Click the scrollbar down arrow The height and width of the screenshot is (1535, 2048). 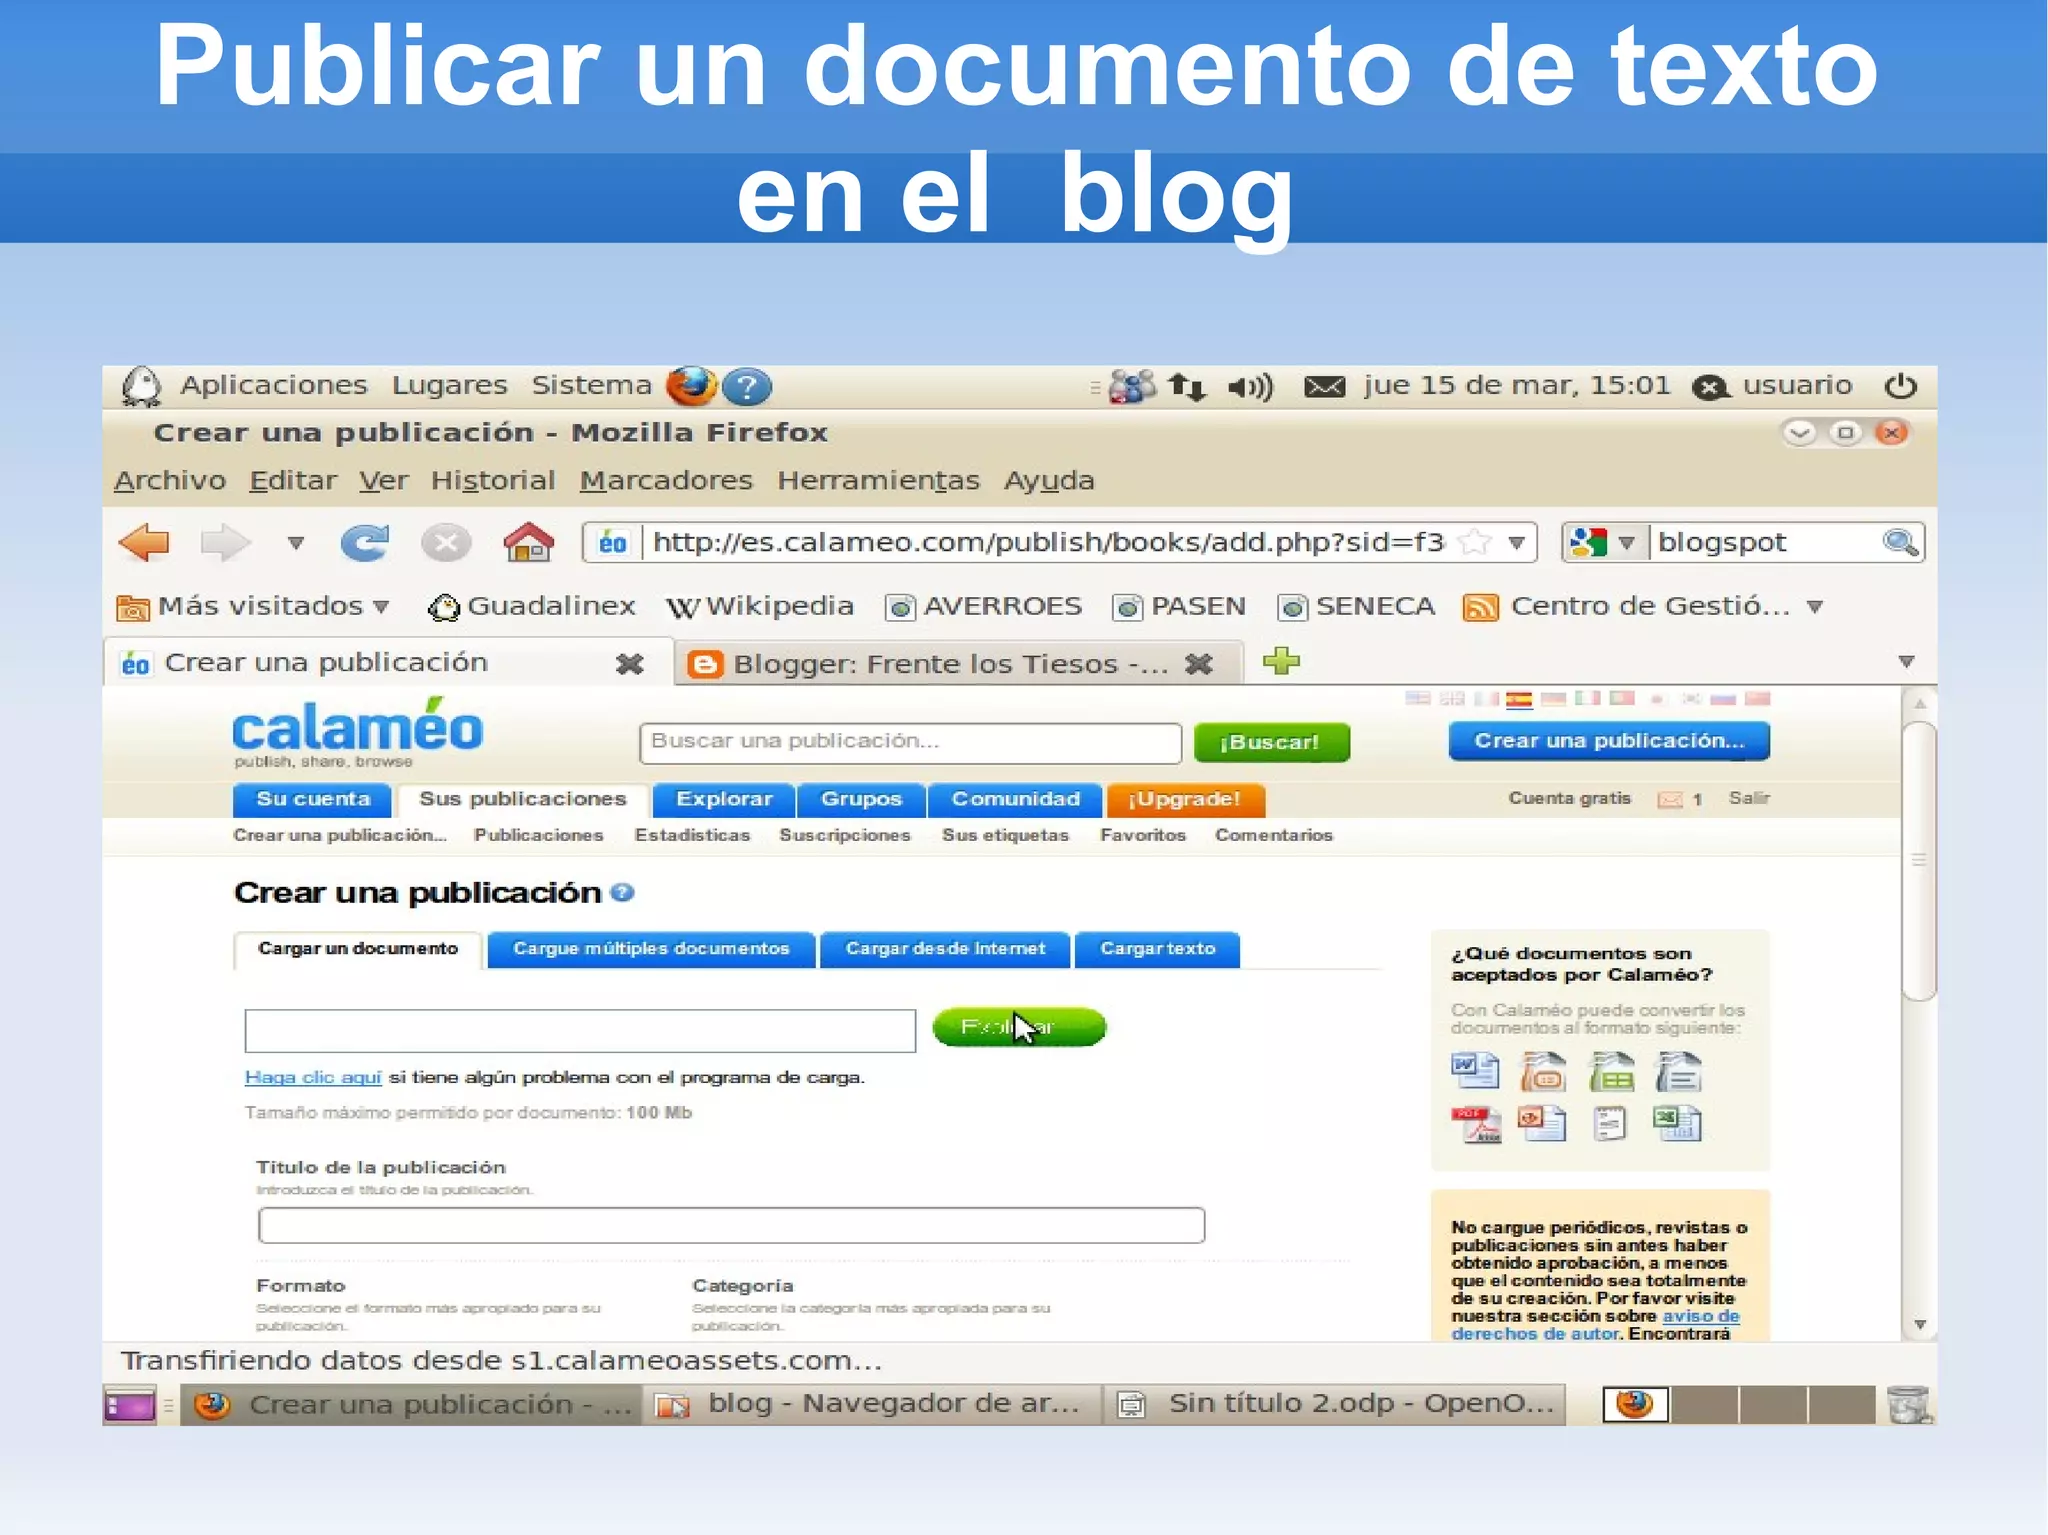(1919, 1324)
